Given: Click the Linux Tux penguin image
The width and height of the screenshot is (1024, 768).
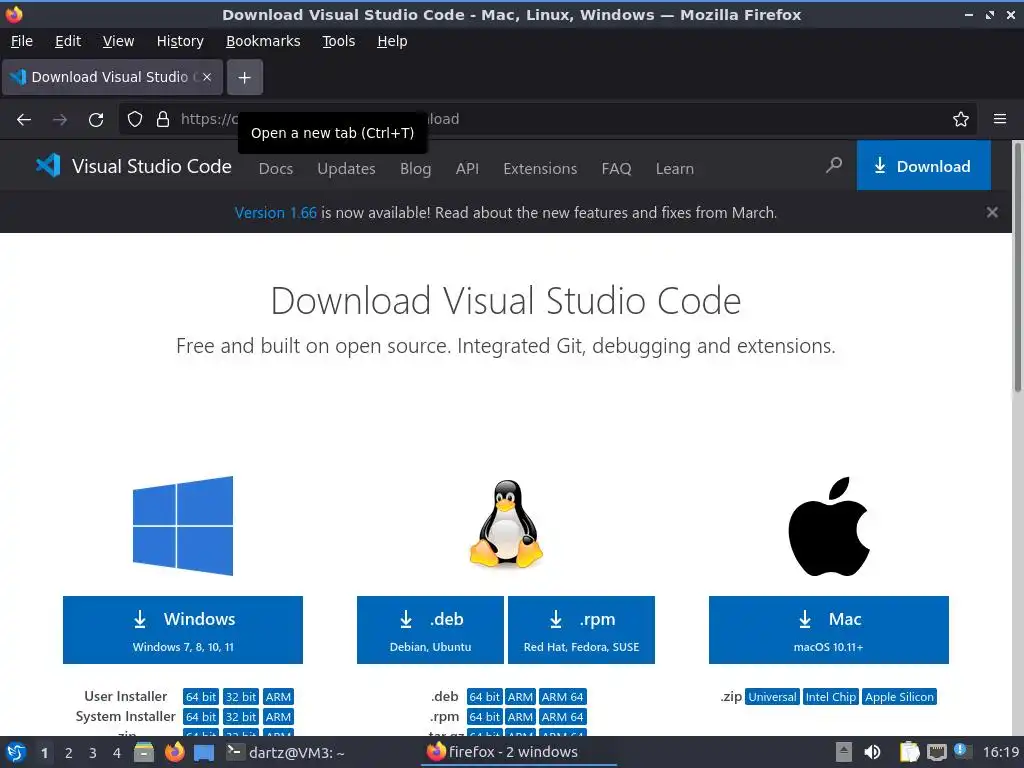Looking at the screenshot, I should (x=506, y=523).
